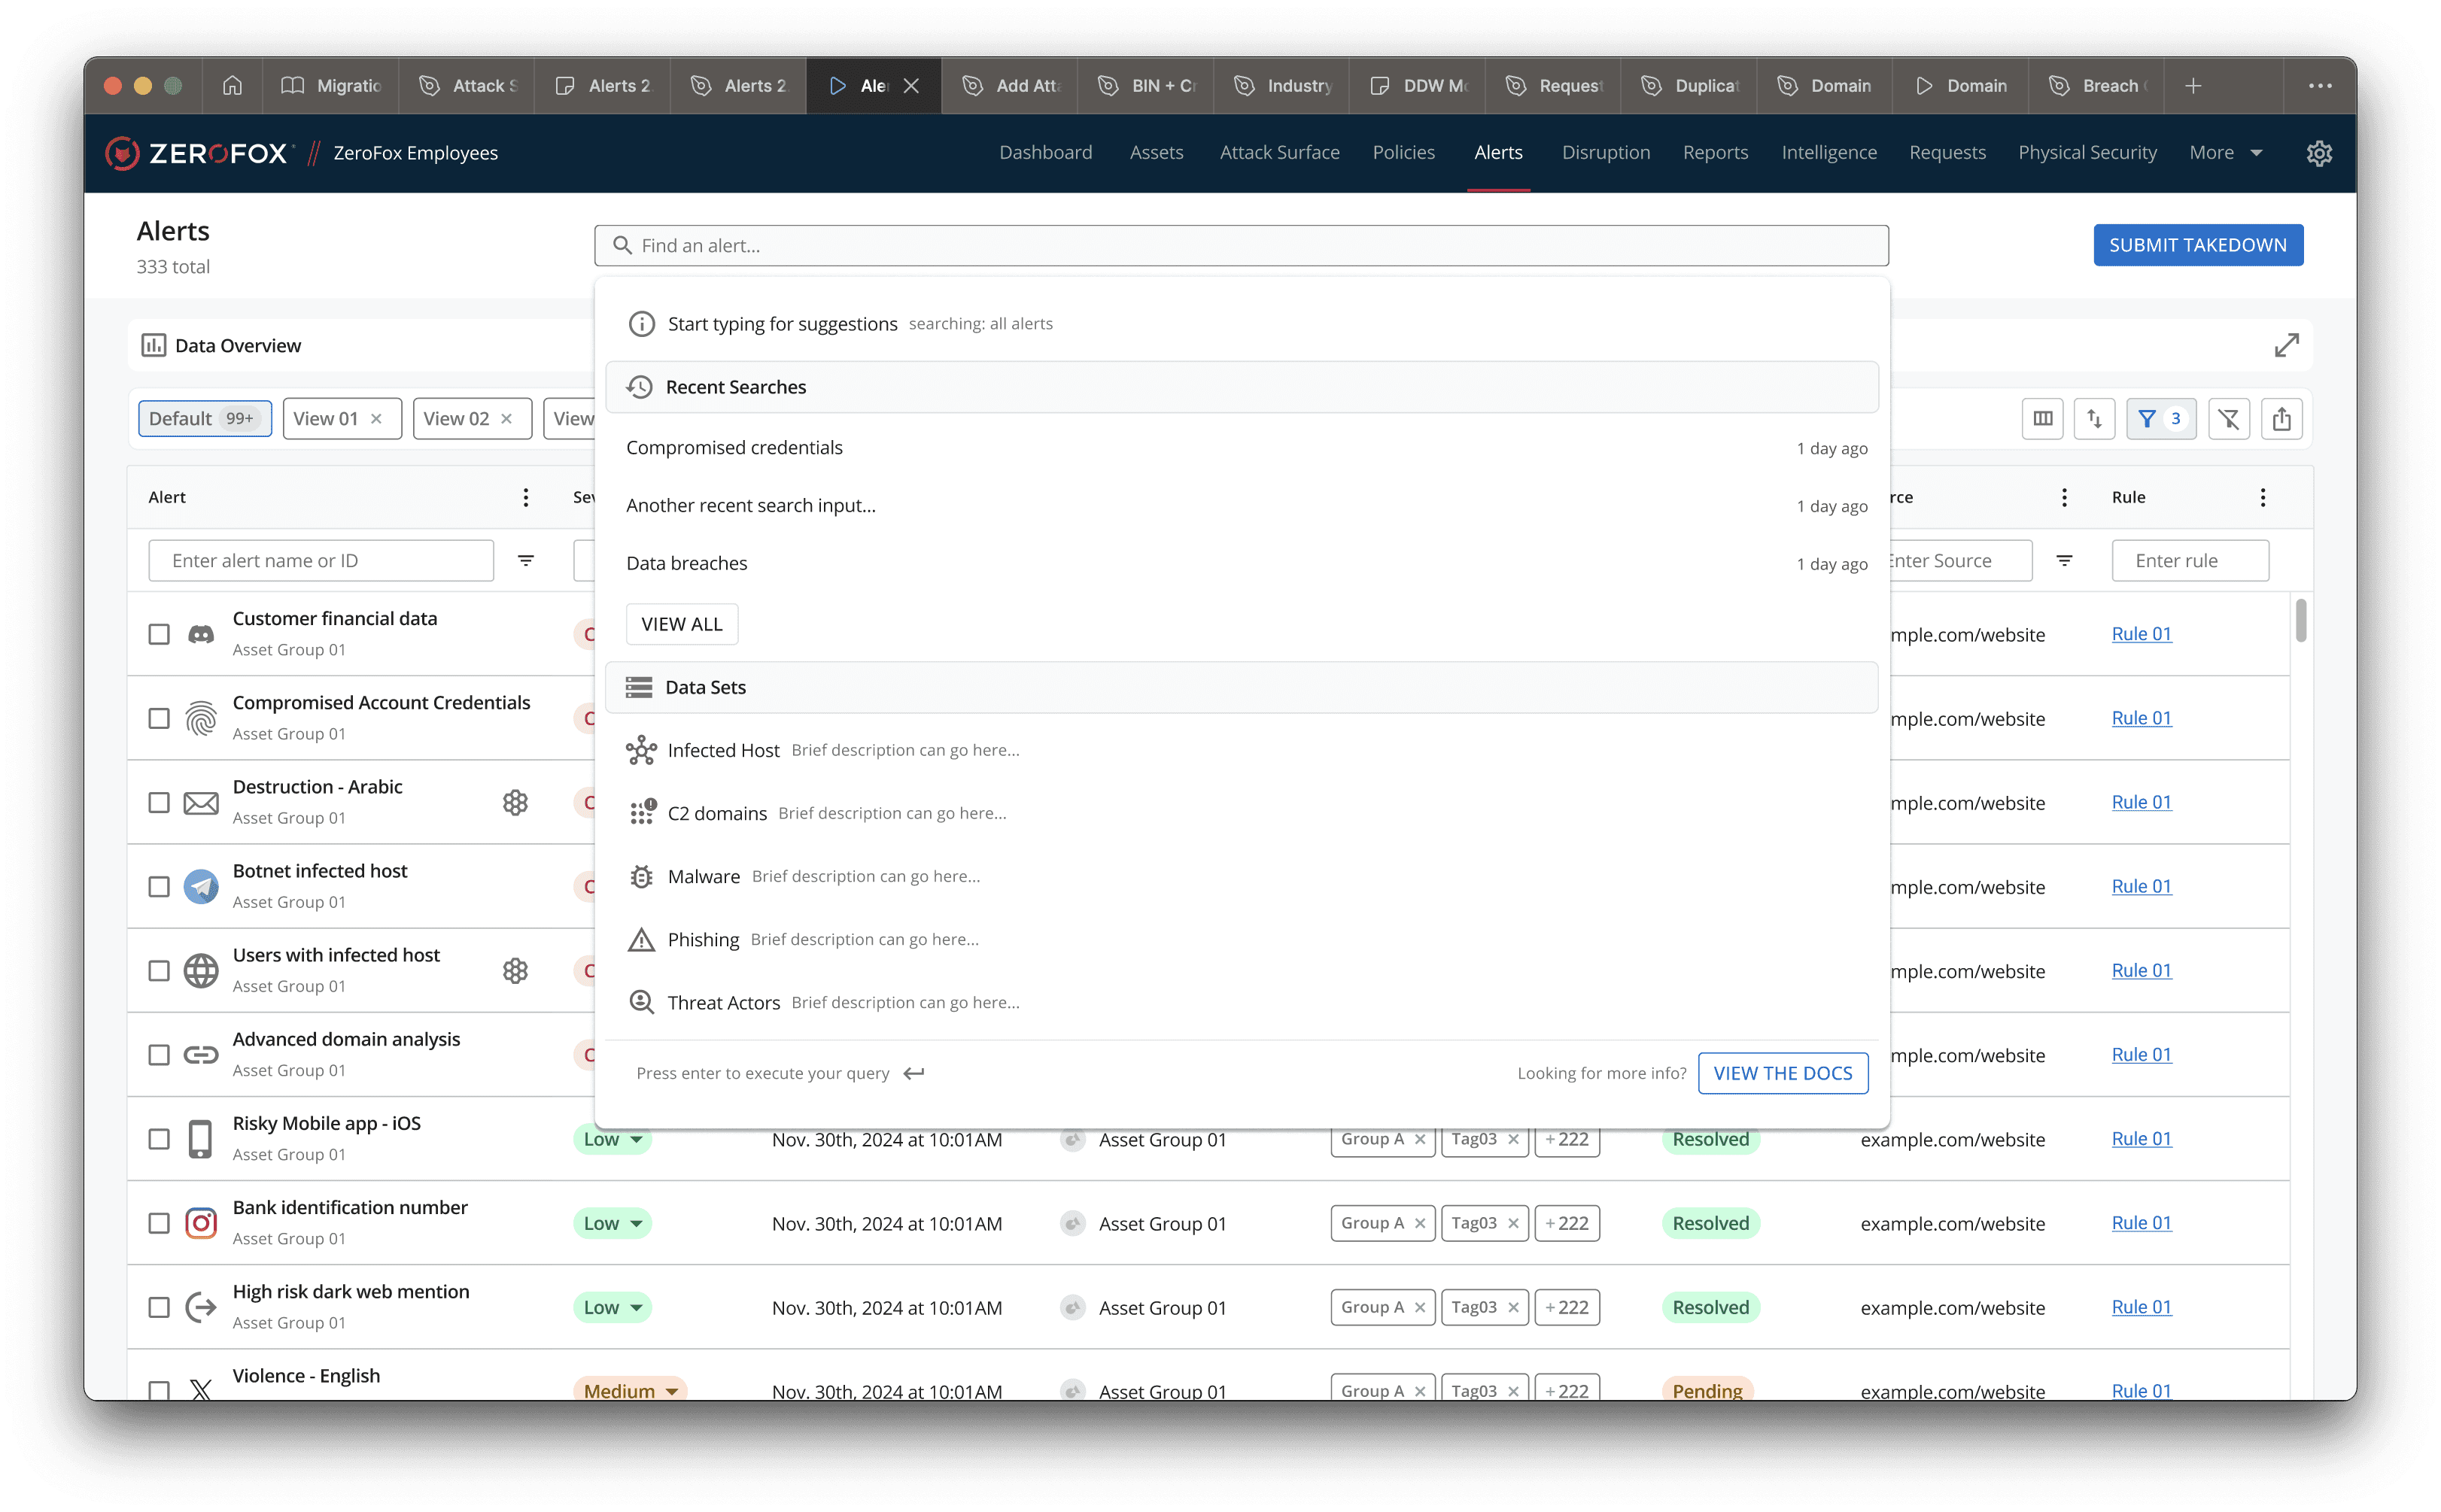Screen dimensions: 2441x1512
Task: Click the VIEW THE DOCS button
Action: (1782, 1073)
